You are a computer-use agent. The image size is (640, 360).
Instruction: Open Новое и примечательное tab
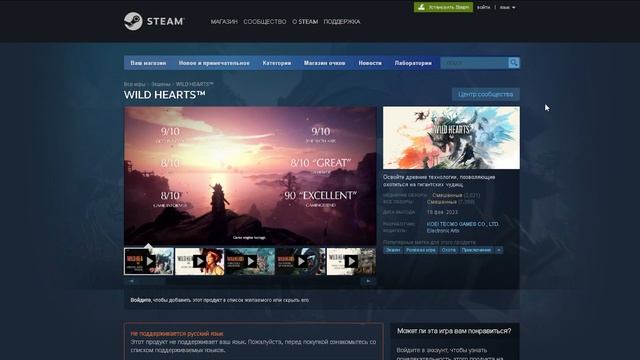point(214,63)
